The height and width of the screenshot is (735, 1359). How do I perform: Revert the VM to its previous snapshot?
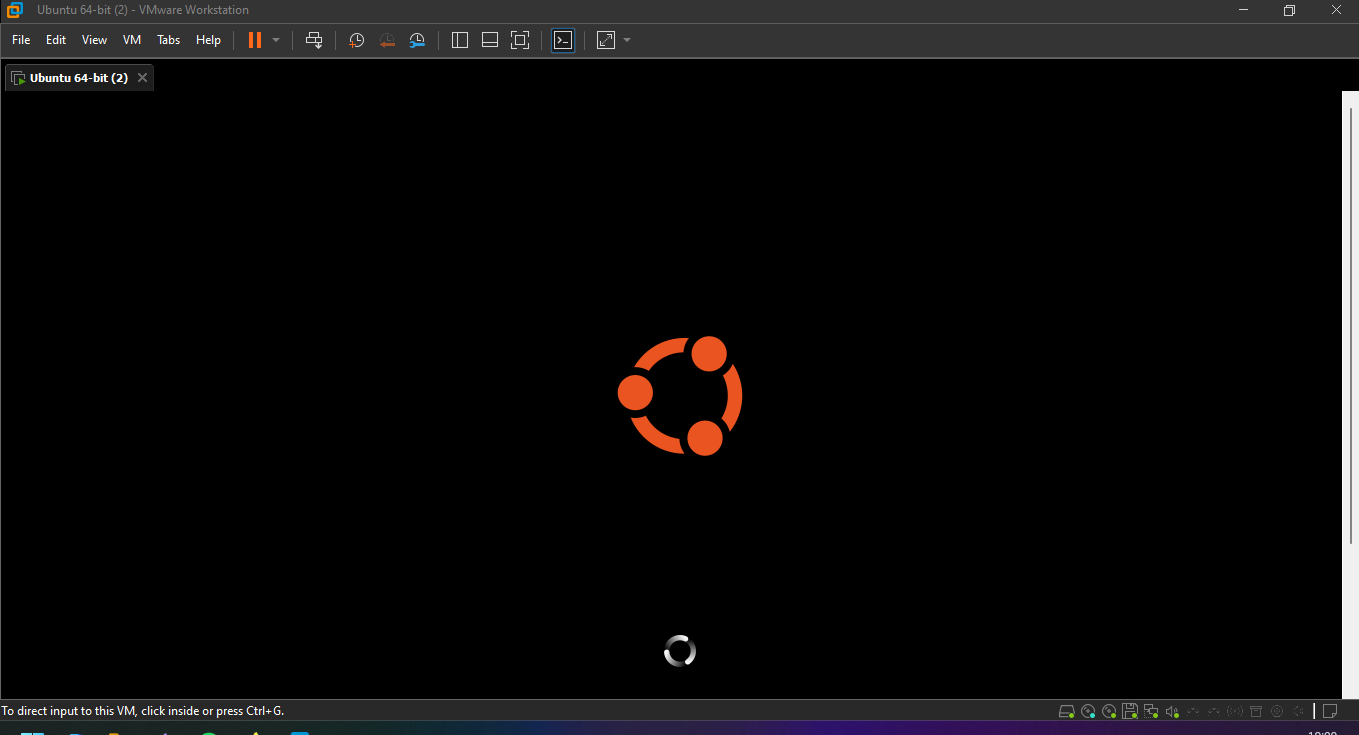[x=387, y=40]
